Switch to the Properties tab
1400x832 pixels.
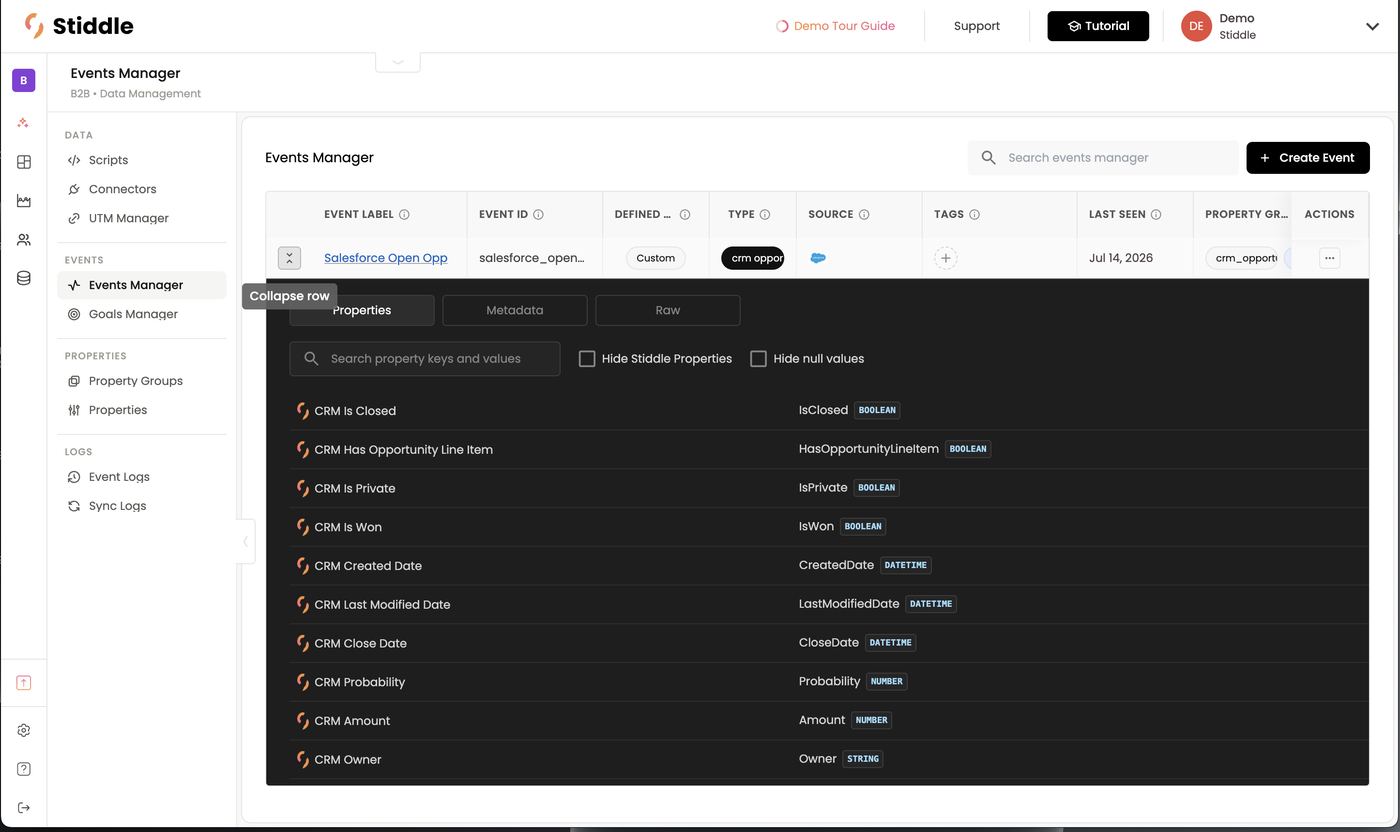pyautogui.click(x=362, y=310)
